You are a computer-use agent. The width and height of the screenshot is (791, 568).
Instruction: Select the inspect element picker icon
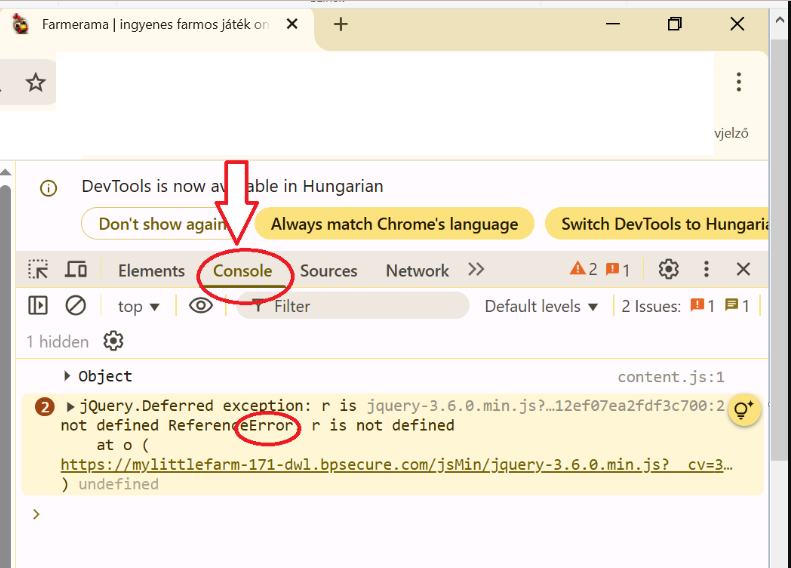pyautogui.click(x=38, y=269)
